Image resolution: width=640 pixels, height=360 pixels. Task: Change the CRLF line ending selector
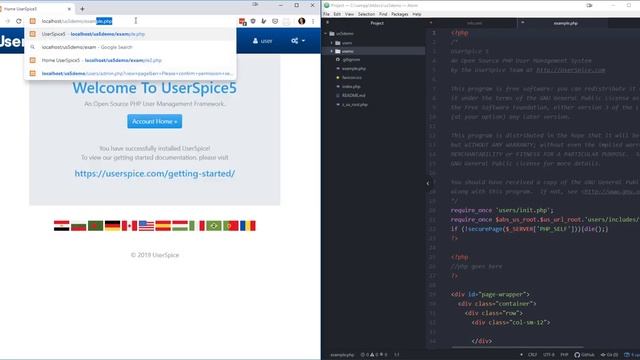(532, 355)
